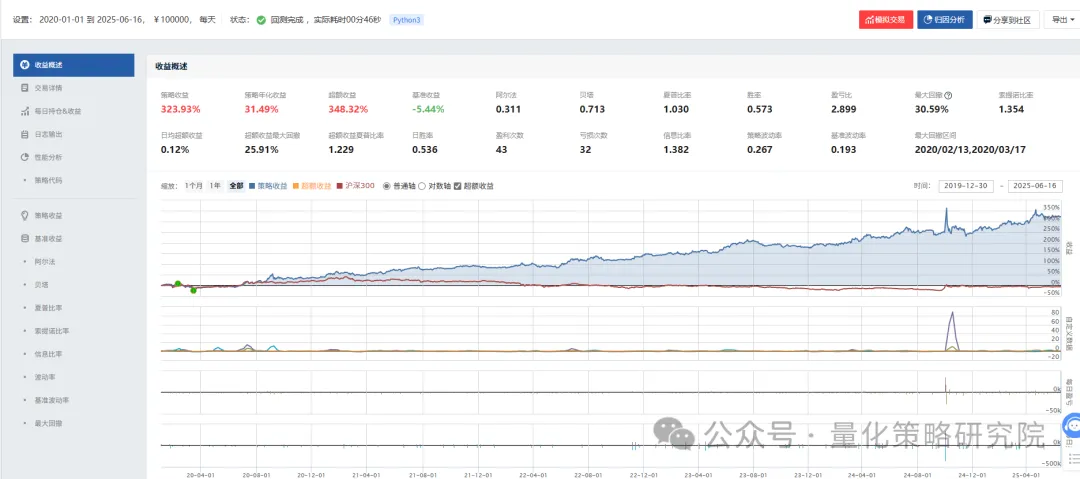The height and width of the screenshot is (479, 1080).
Task: Click the 31.49% annualized return value
Action: pos(262,109)
